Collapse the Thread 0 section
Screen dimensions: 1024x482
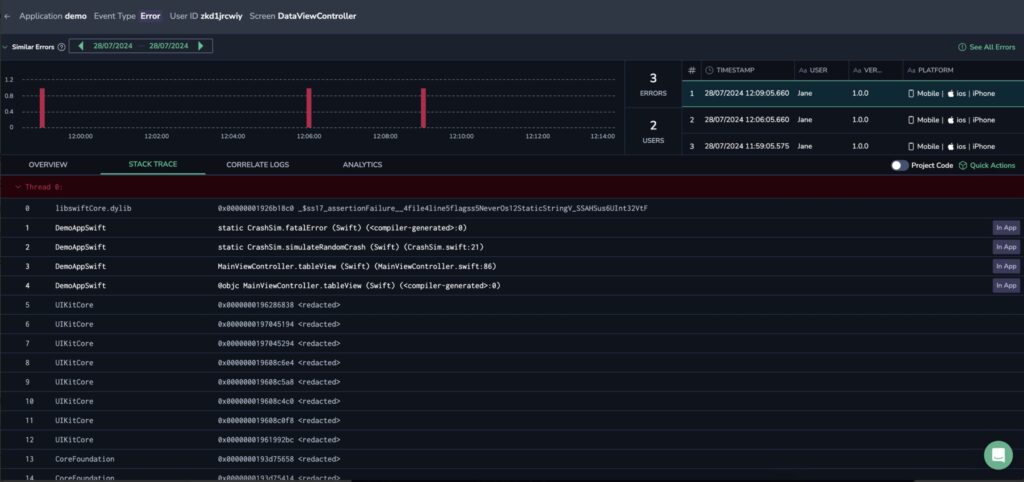pos(18,187)
